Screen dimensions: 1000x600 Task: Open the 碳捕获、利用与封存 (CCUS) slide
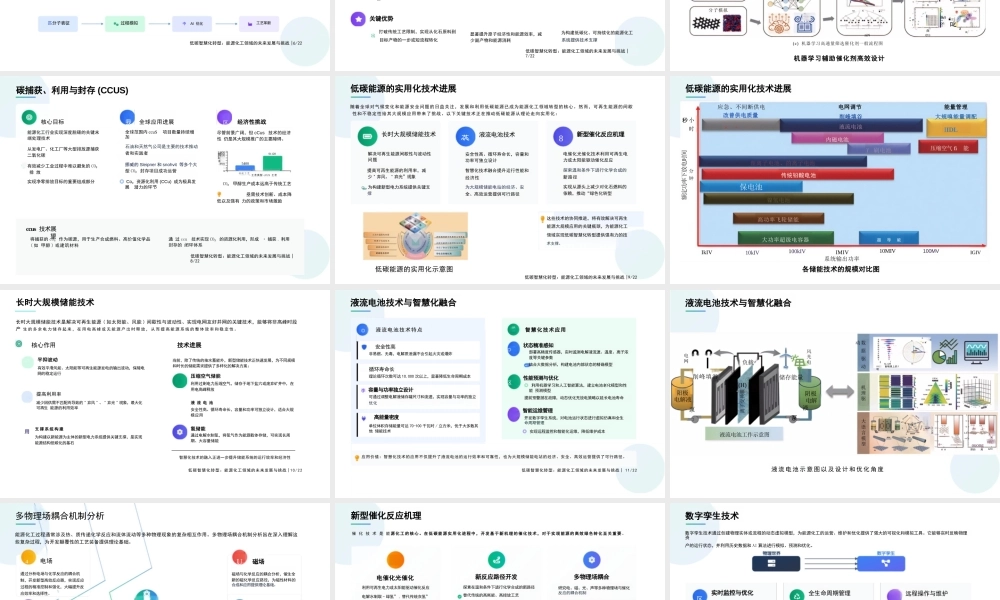pyautogui.click(x=165, y=180)
